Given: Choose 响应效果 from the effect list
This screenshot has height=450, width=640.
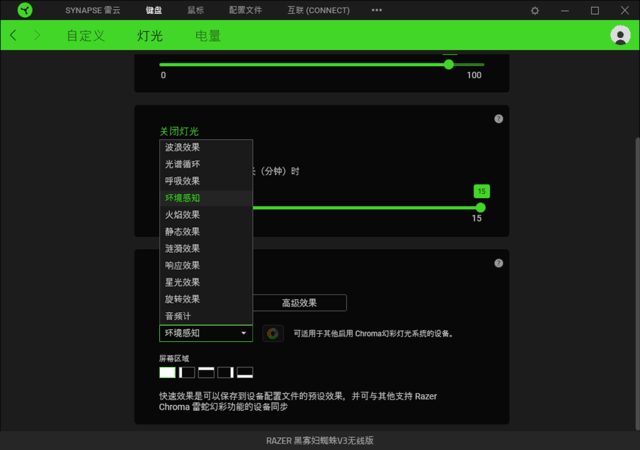Looking at the screenshot, I should tap(206, 265).
